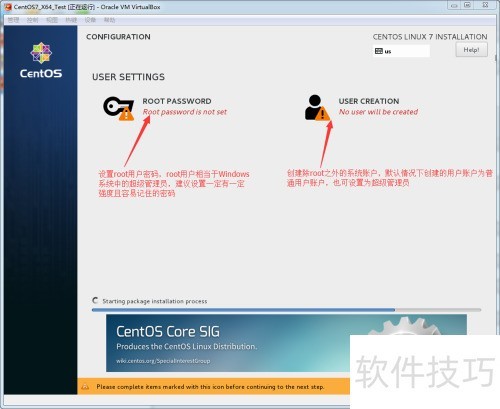Viewport: 500px width, 409px height.
Task: Click 'CENTOS LINUX 7 INSTALLATION' title
Action: tap(430, 37)
